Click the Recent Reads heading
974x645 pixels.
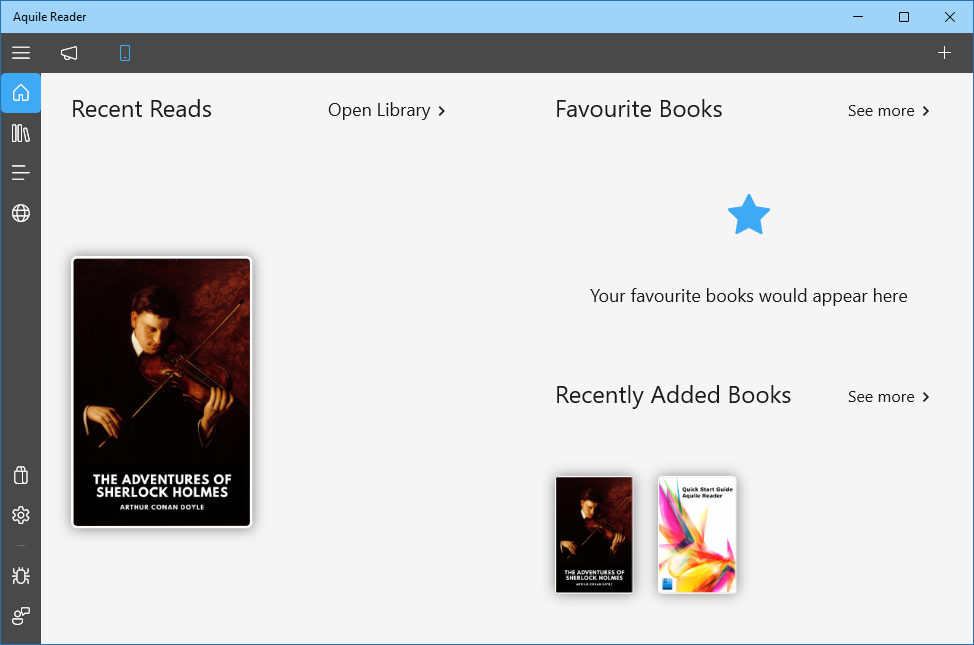pyautogui.click(x=142, y=109)
